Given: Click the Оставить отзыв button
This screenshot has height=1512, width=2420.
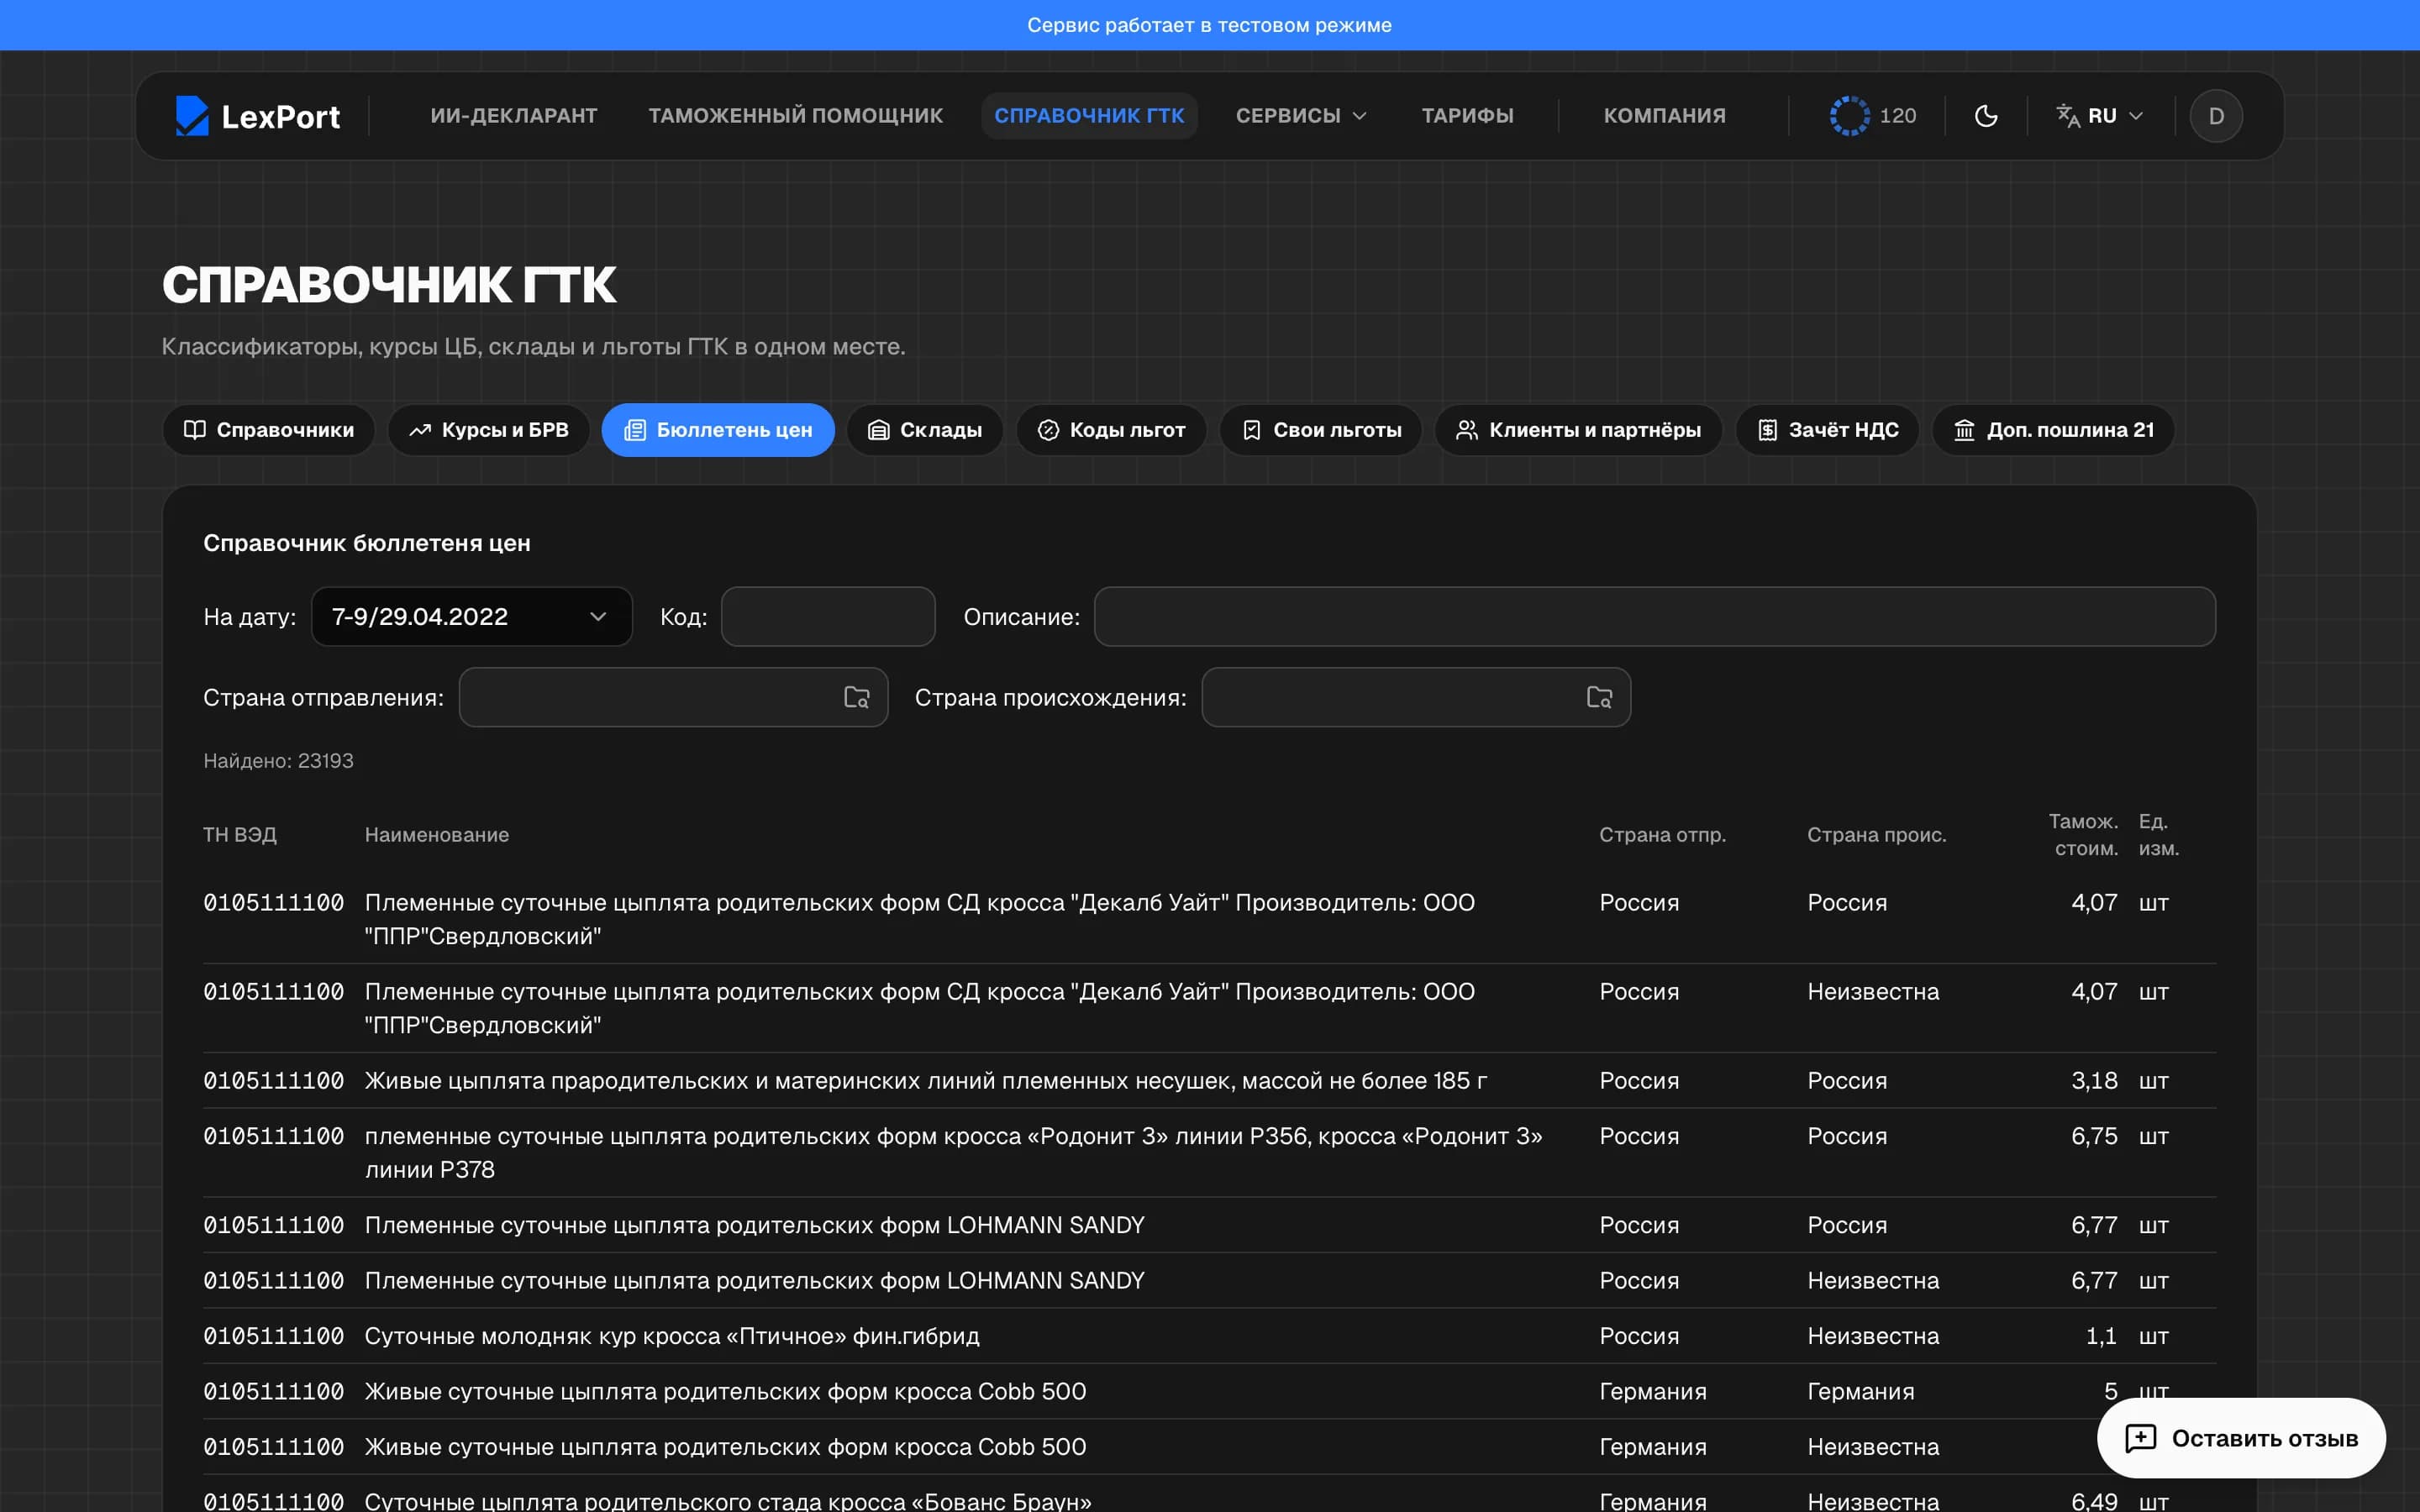Looking at the screenshot, I should click(2241, 1438).
